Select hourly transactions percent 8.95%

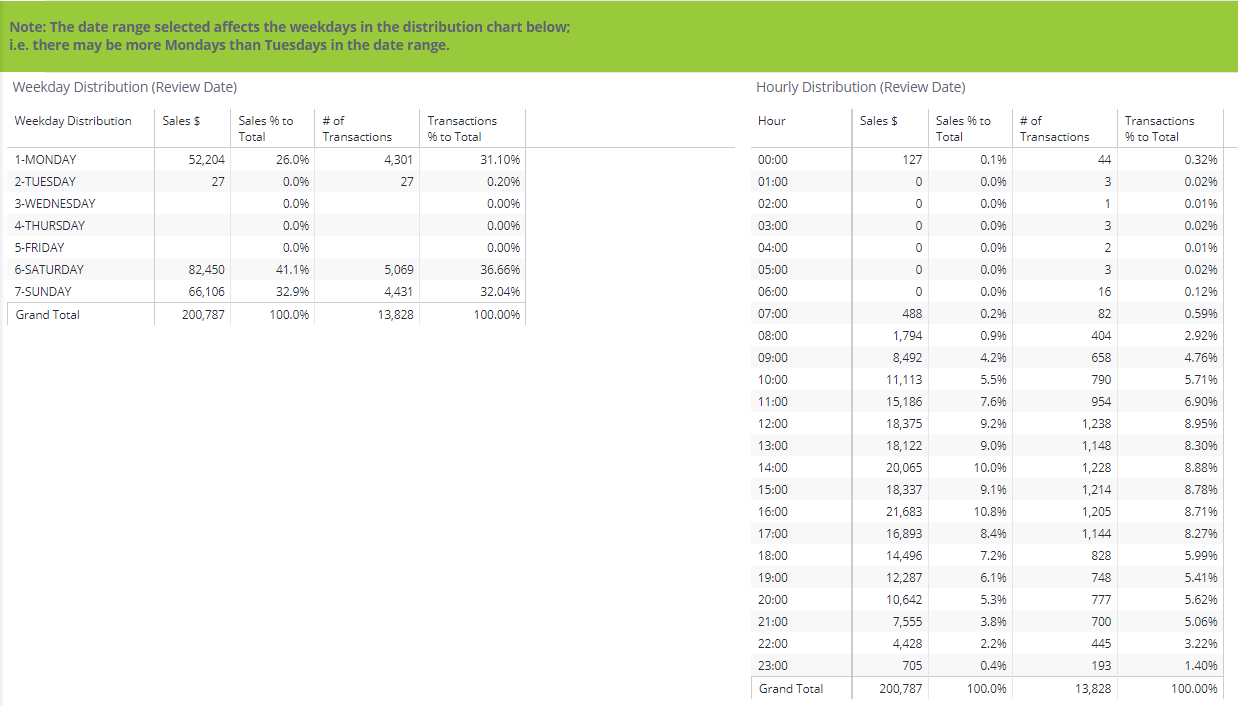coord(1200,424)
